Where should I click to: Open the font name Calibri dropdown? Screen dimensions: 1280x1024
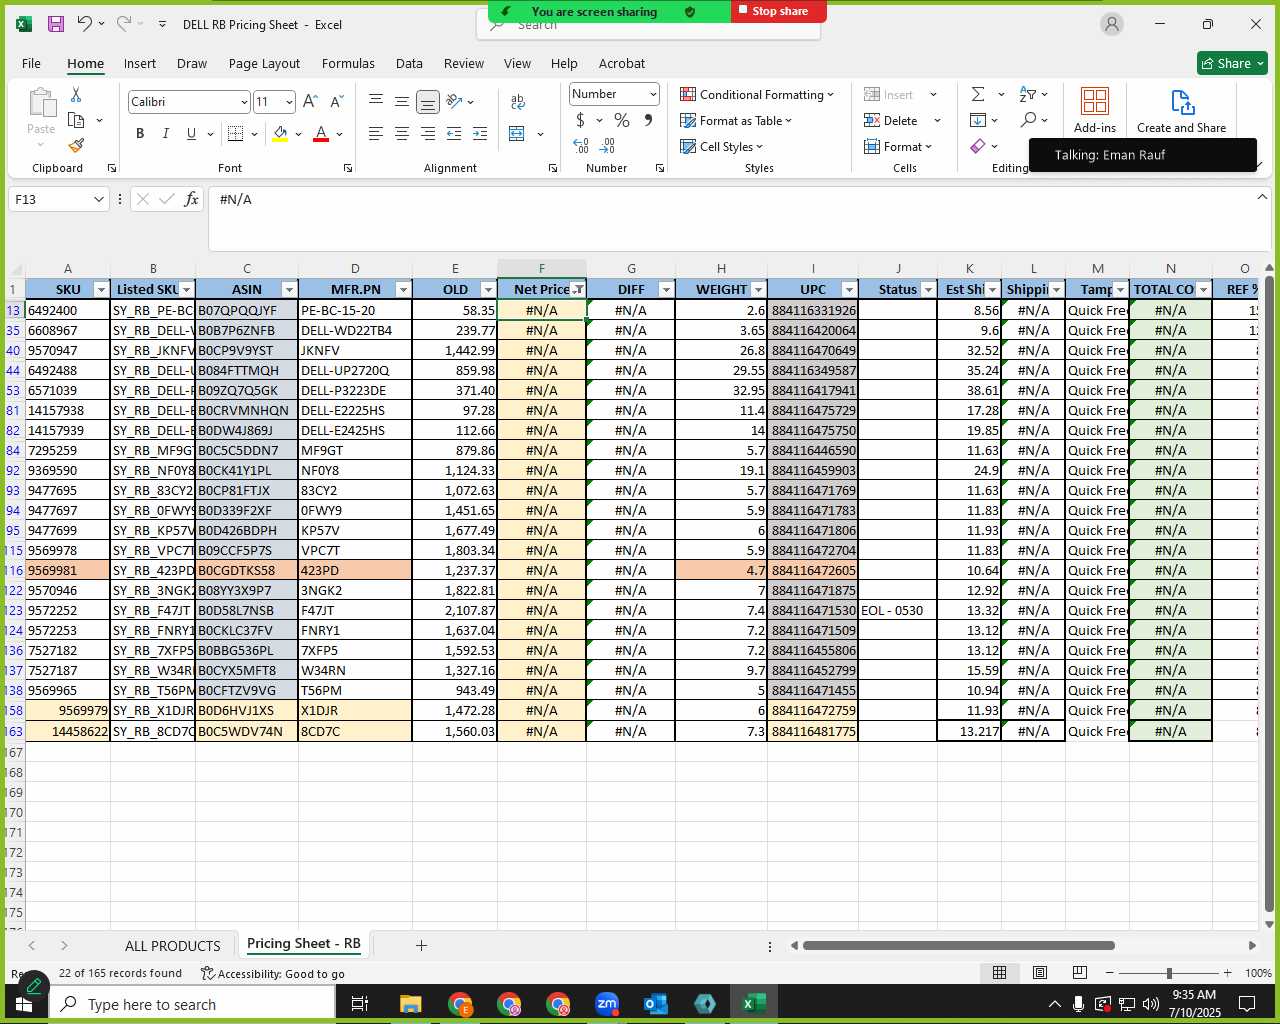(x=243, y=102)
